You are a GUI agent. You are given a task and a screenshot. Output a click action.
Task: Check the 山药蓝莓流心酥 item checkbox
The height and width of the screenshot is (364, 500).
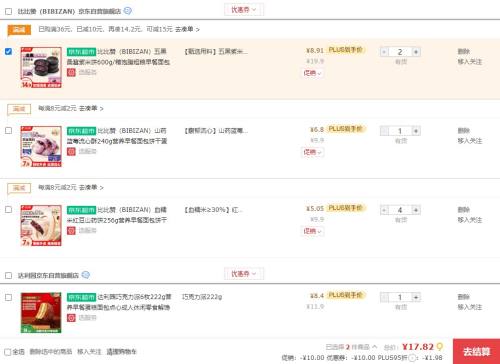[x=9, y=130]
